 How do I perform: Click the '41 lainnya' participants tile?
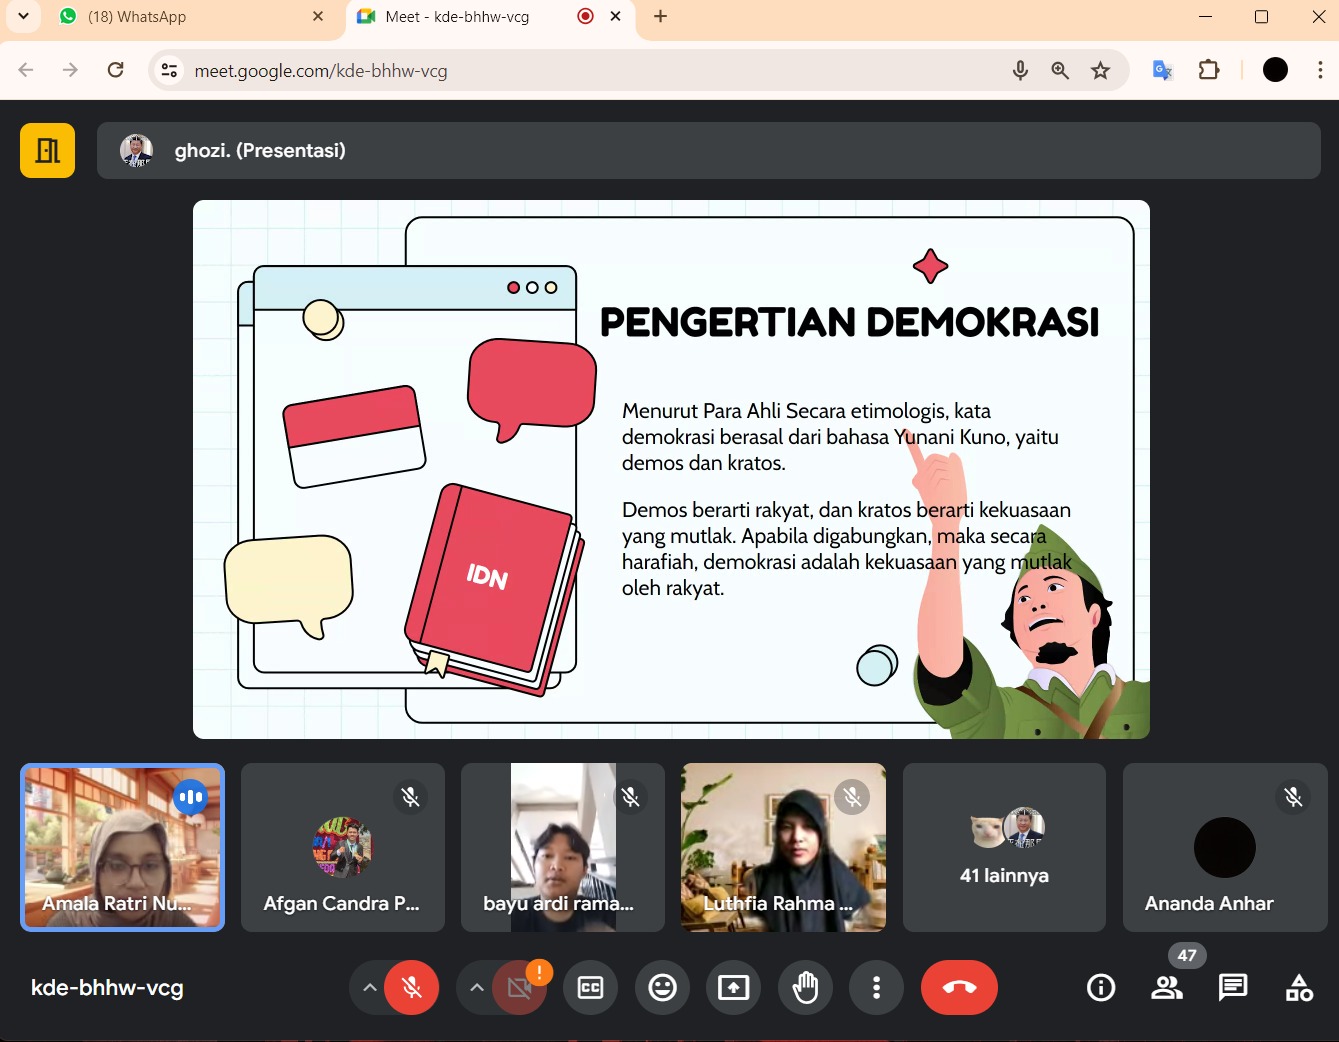point(1004,847)
